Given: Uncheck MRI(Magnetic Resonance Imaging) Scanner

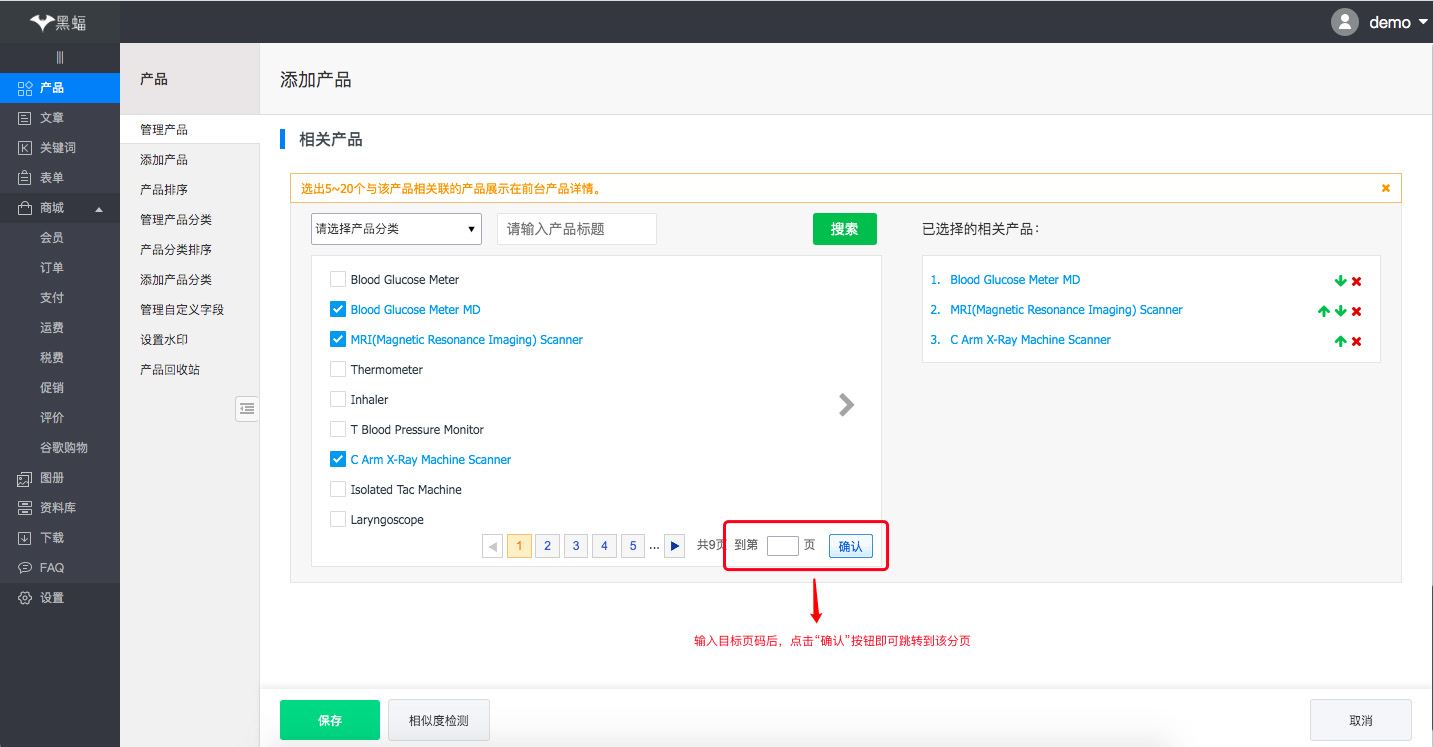Looking at the screenshot, I should pyautogui.click(x=338, y=339).
